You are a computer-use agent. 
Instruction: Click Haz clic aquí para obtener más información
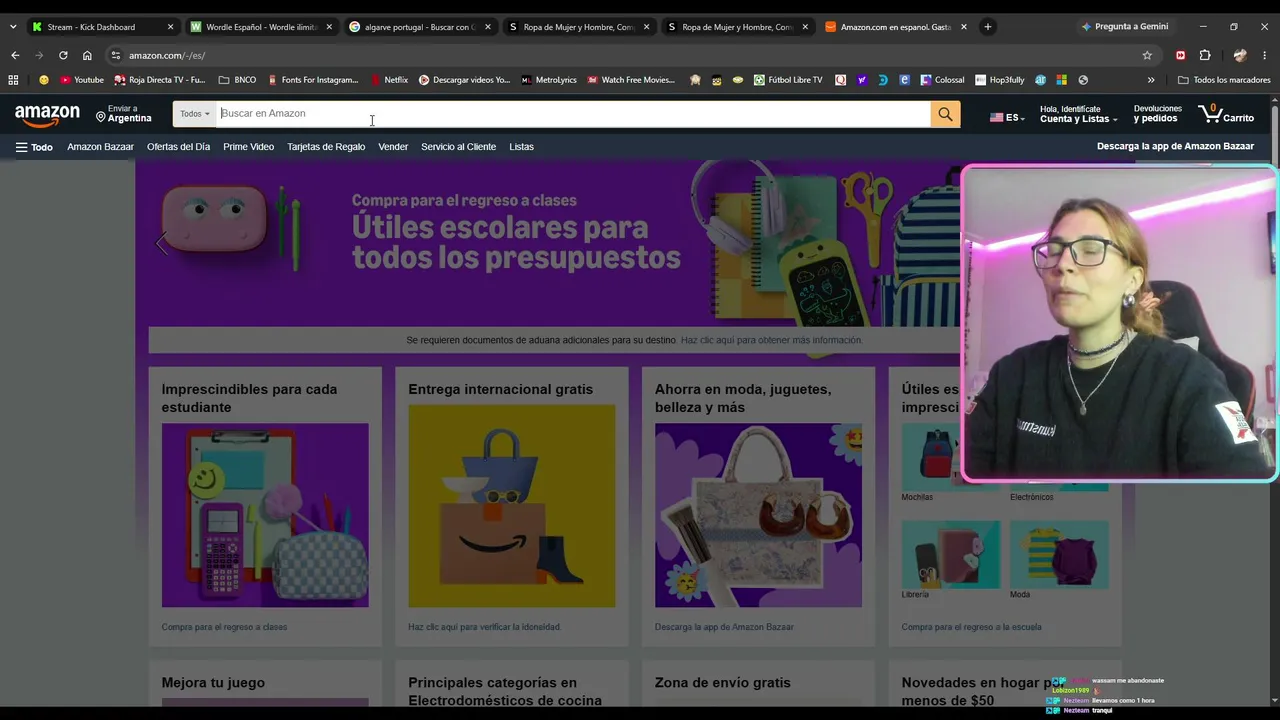tap(771, 340)
